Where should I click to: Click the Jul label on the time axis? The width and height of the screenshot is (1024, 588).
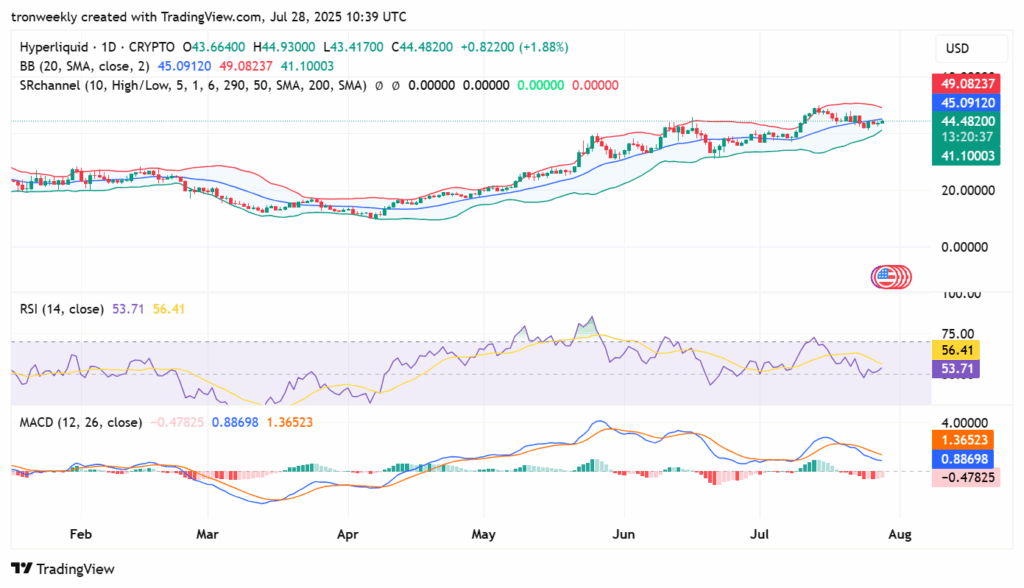[760, 534]
